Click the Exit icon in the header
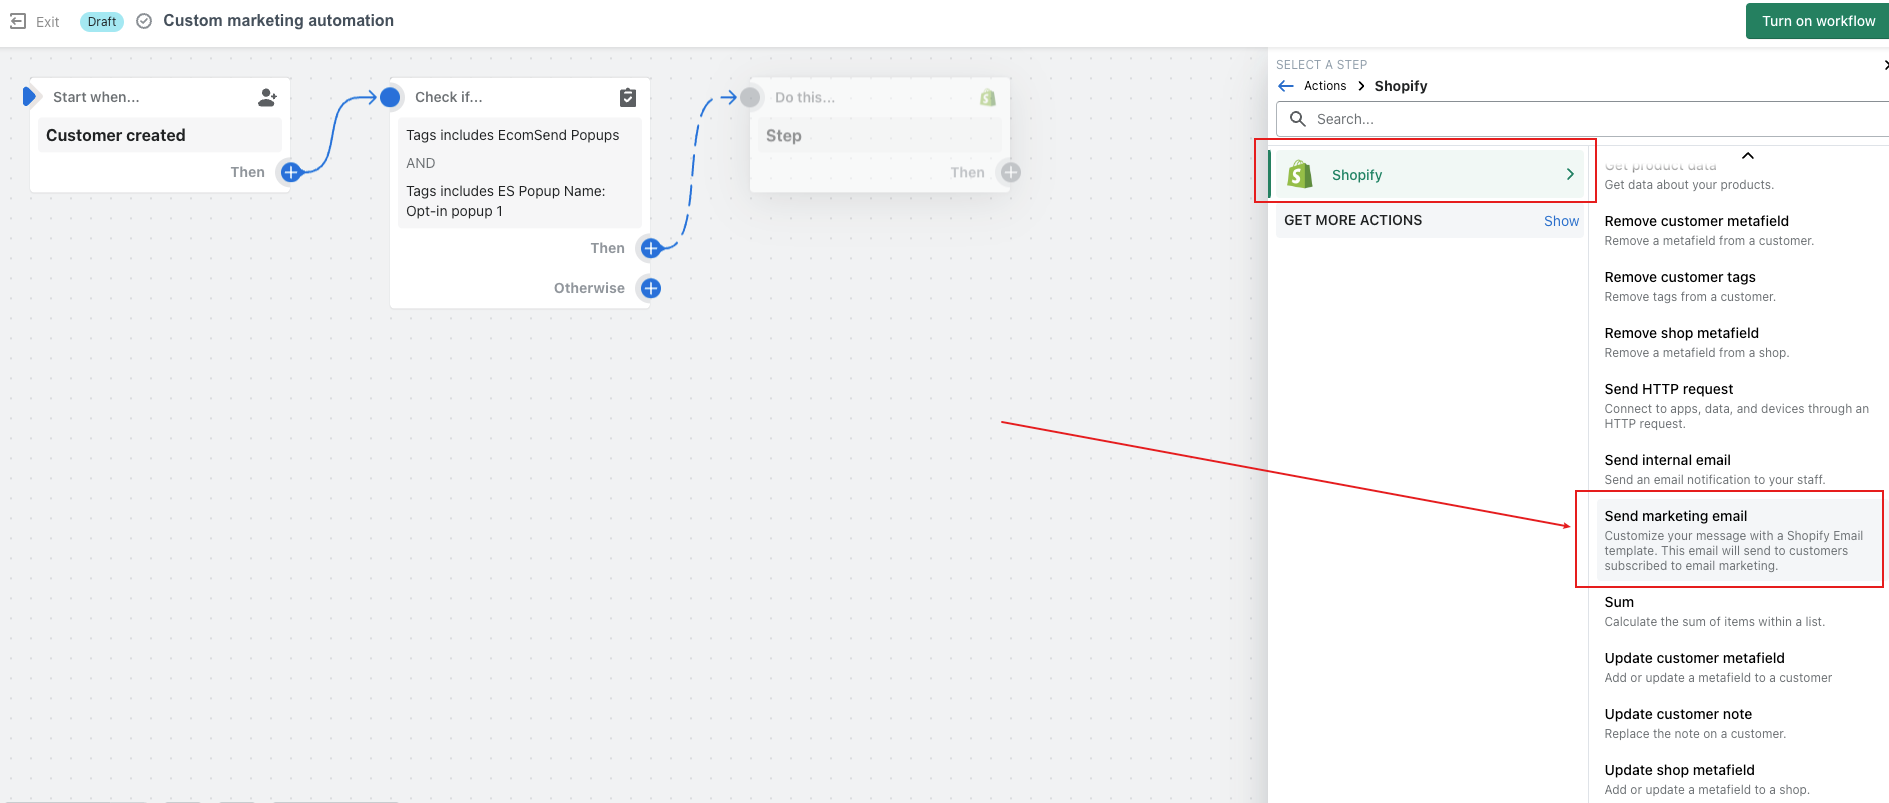Viewport: 1889px width, 803px height. 18,21
